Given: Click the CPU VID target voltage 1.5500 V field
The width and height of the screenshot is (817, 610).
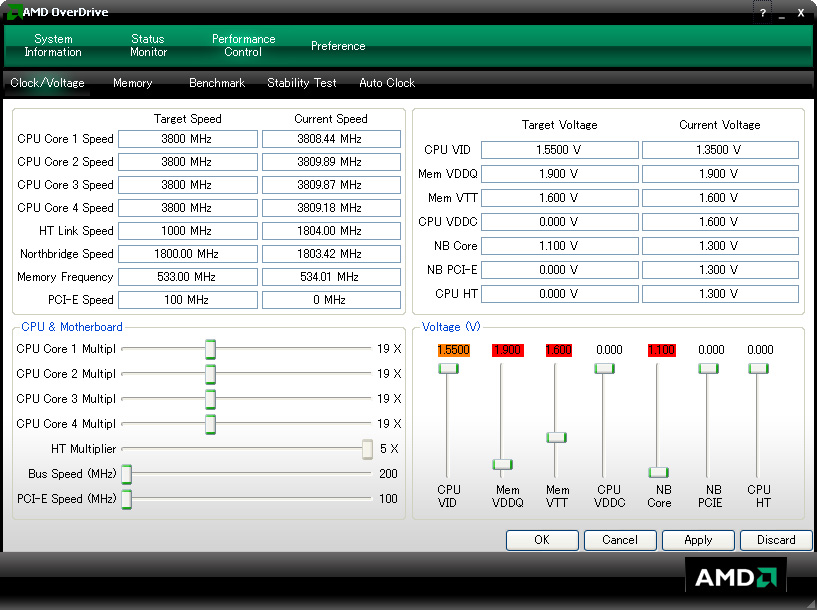Looking at the screenshot, I should pyautogui.click(x=560, y=150).
